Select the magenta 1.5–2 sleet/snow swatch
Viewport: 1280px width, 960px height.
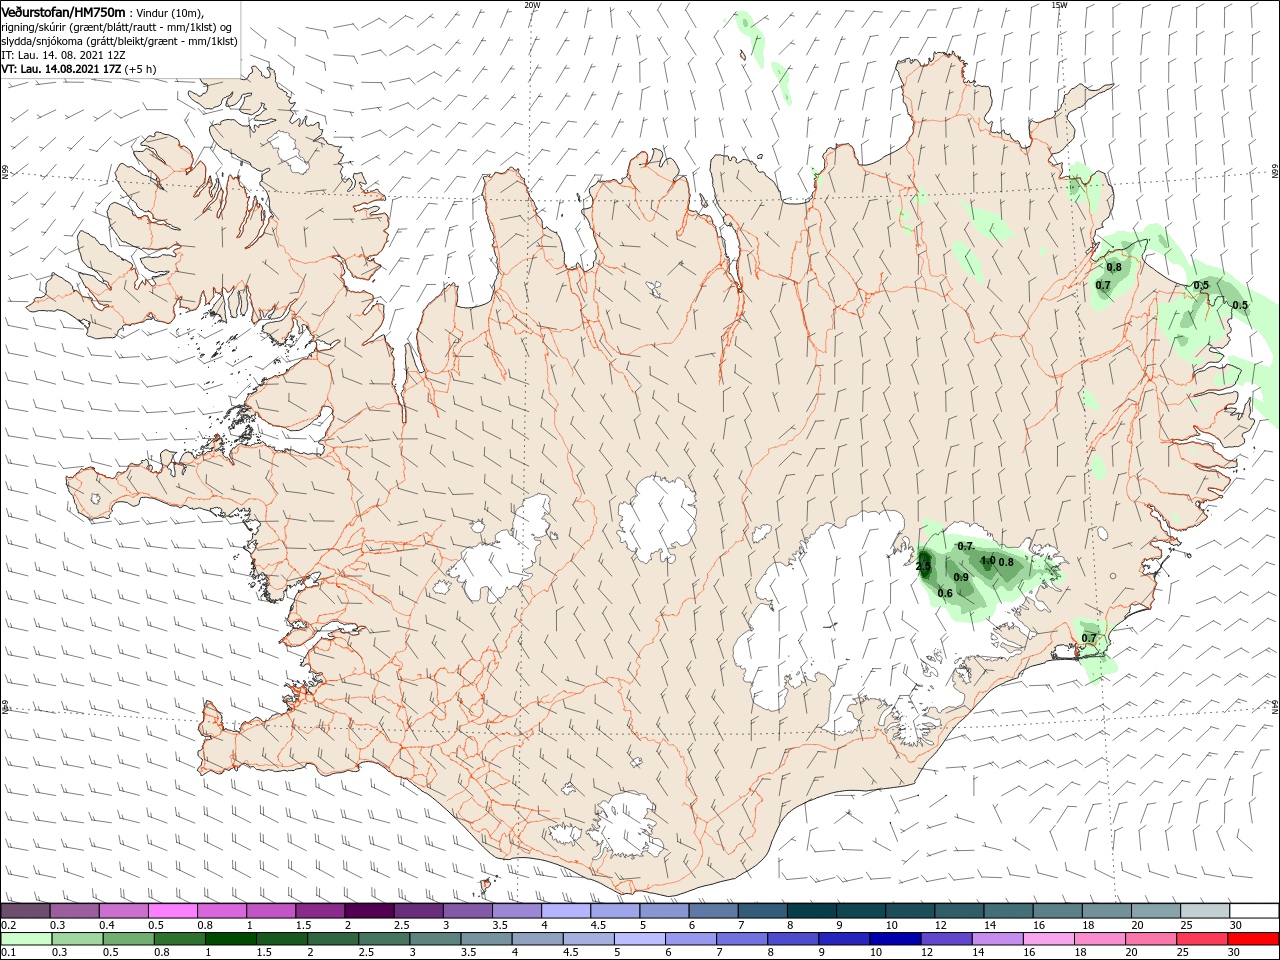[320, 911]
